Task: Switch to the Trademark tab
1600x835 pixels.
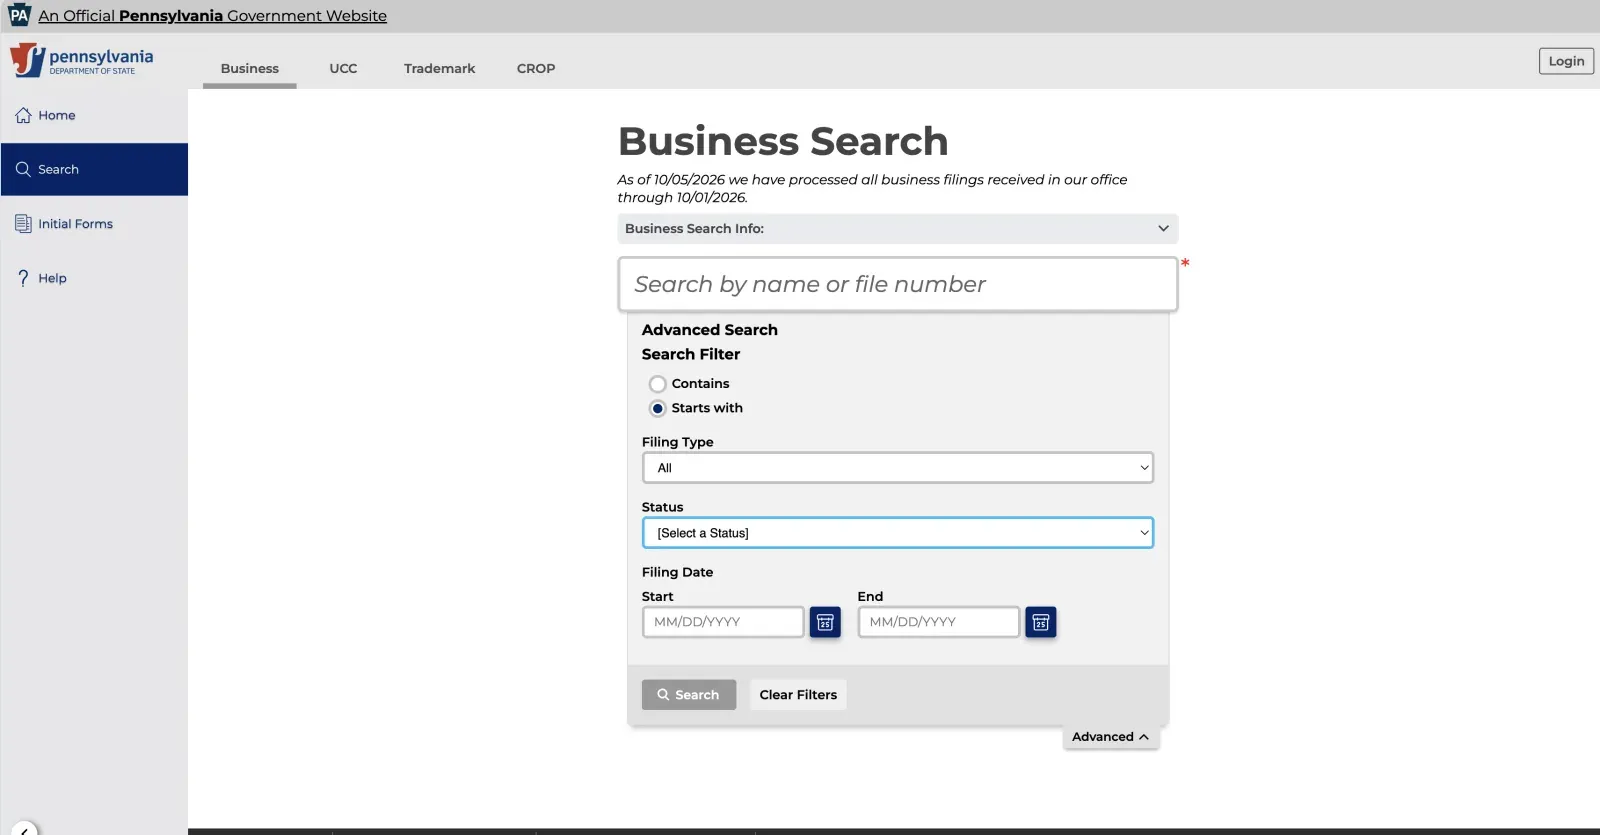Action: [440, 68]
